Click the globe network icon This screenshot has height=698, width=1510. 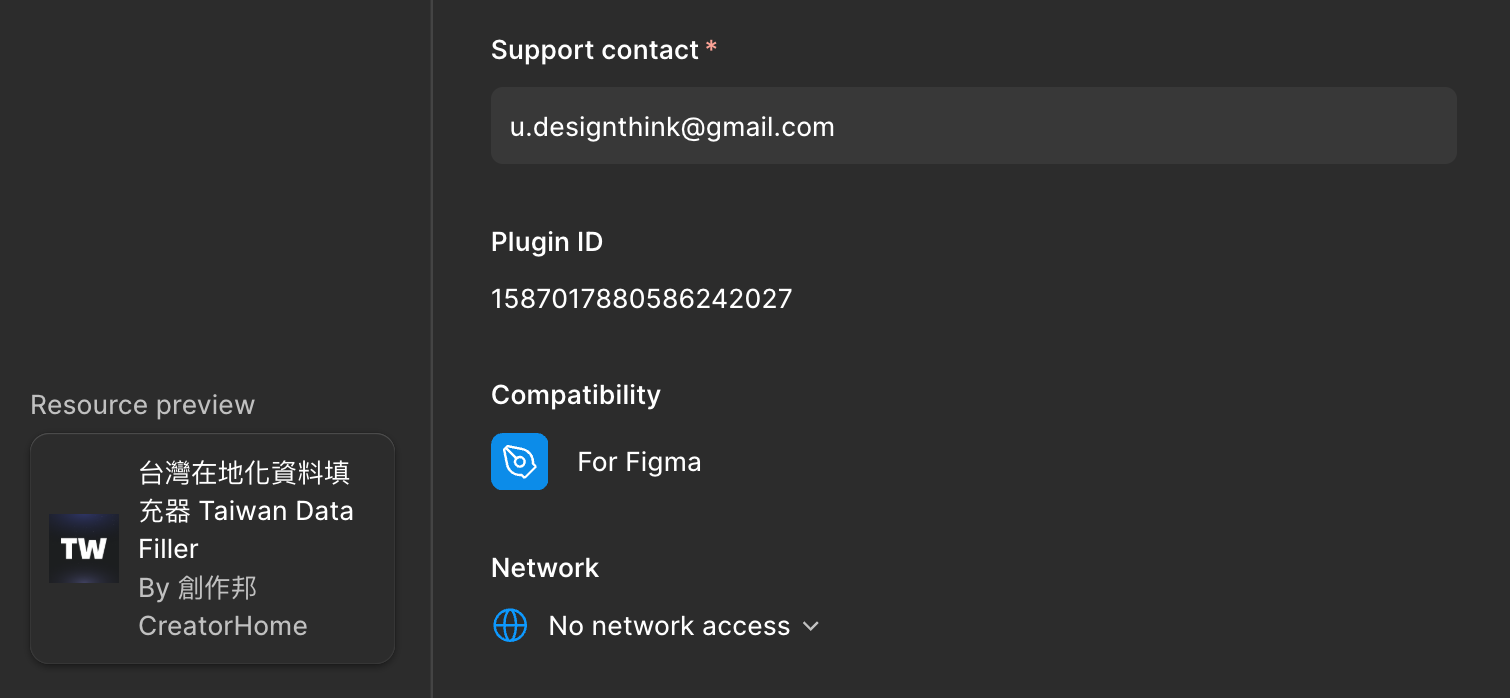[510, 626]
